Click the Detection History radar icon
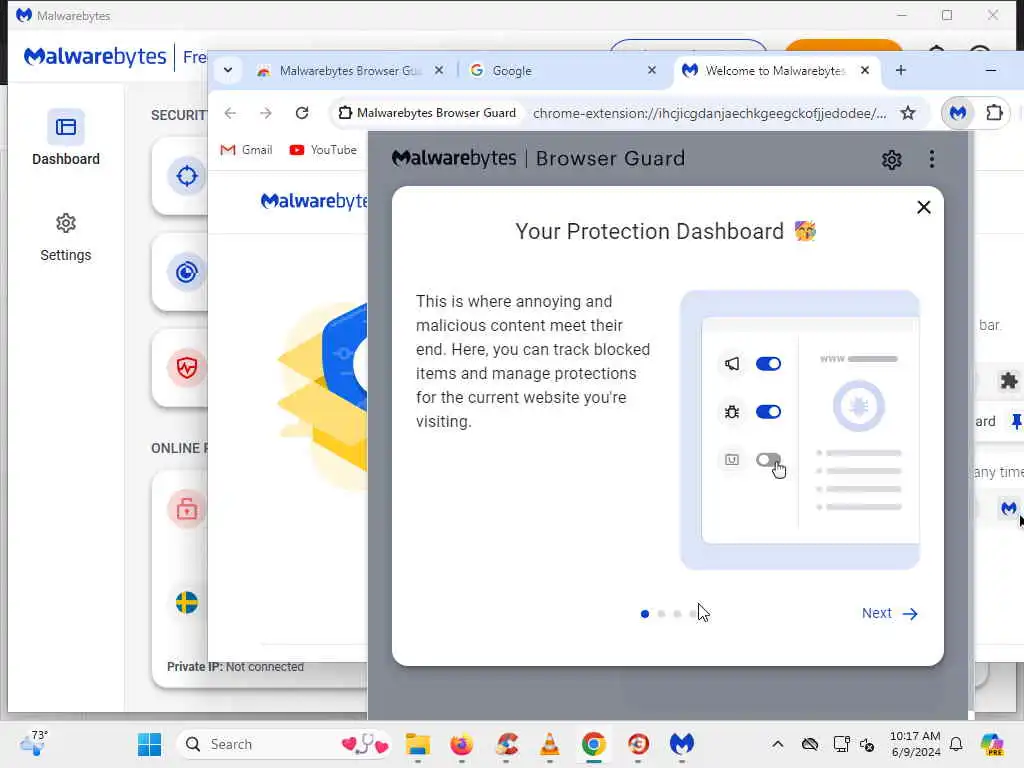 [x=187, y=272]
